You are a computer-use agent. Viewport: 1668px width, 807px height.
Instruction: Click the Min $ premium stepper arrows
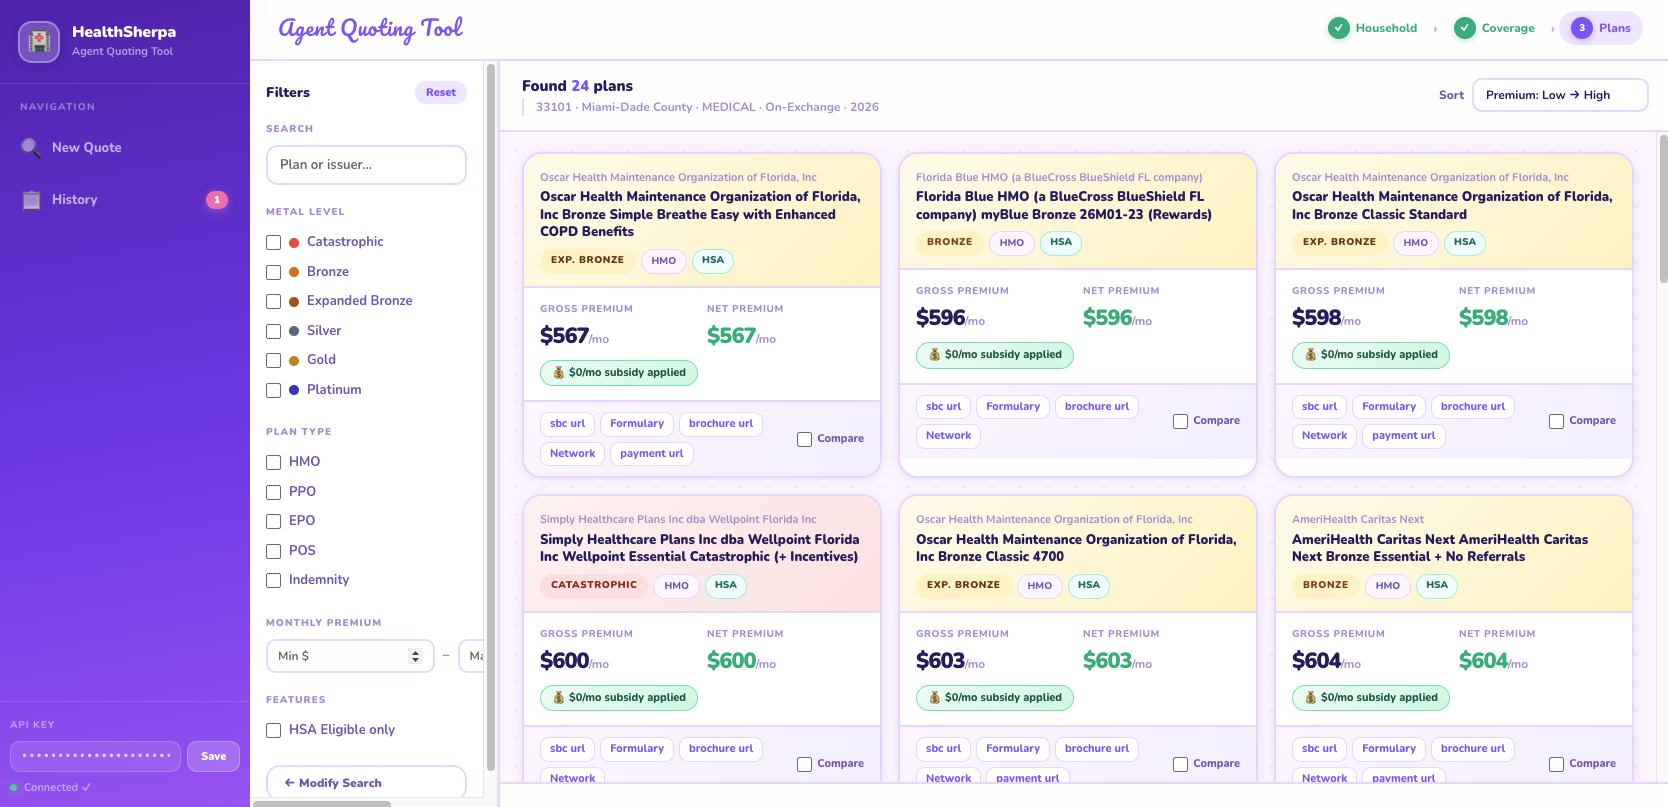point(416,656)
